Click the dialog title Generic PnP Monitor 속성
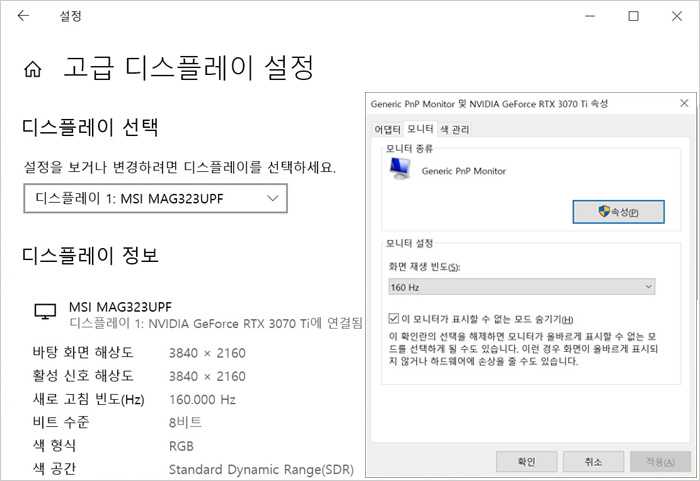 489,104
